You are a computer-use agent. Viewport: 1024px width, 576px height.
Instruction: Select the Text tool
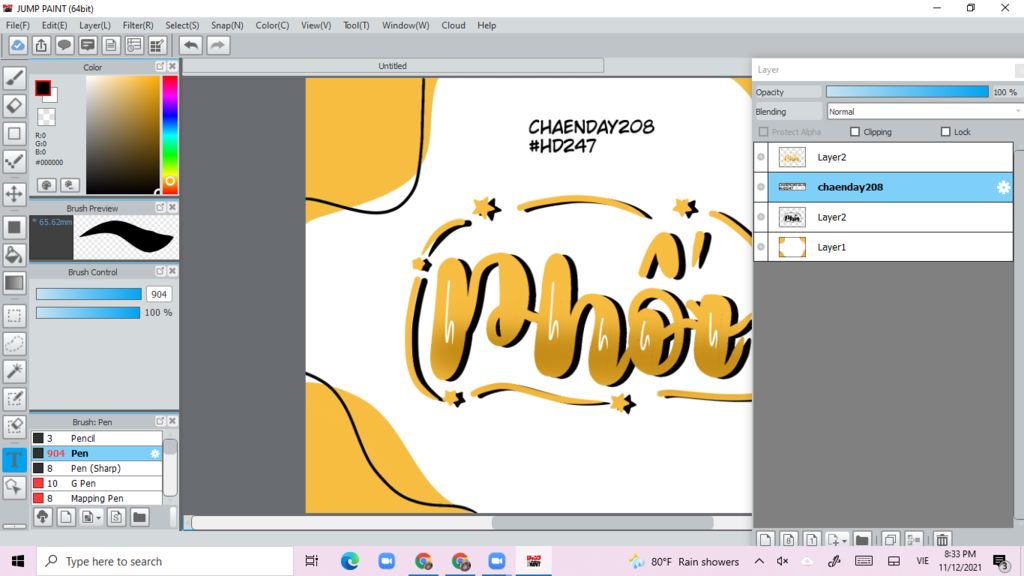point(14,460)
